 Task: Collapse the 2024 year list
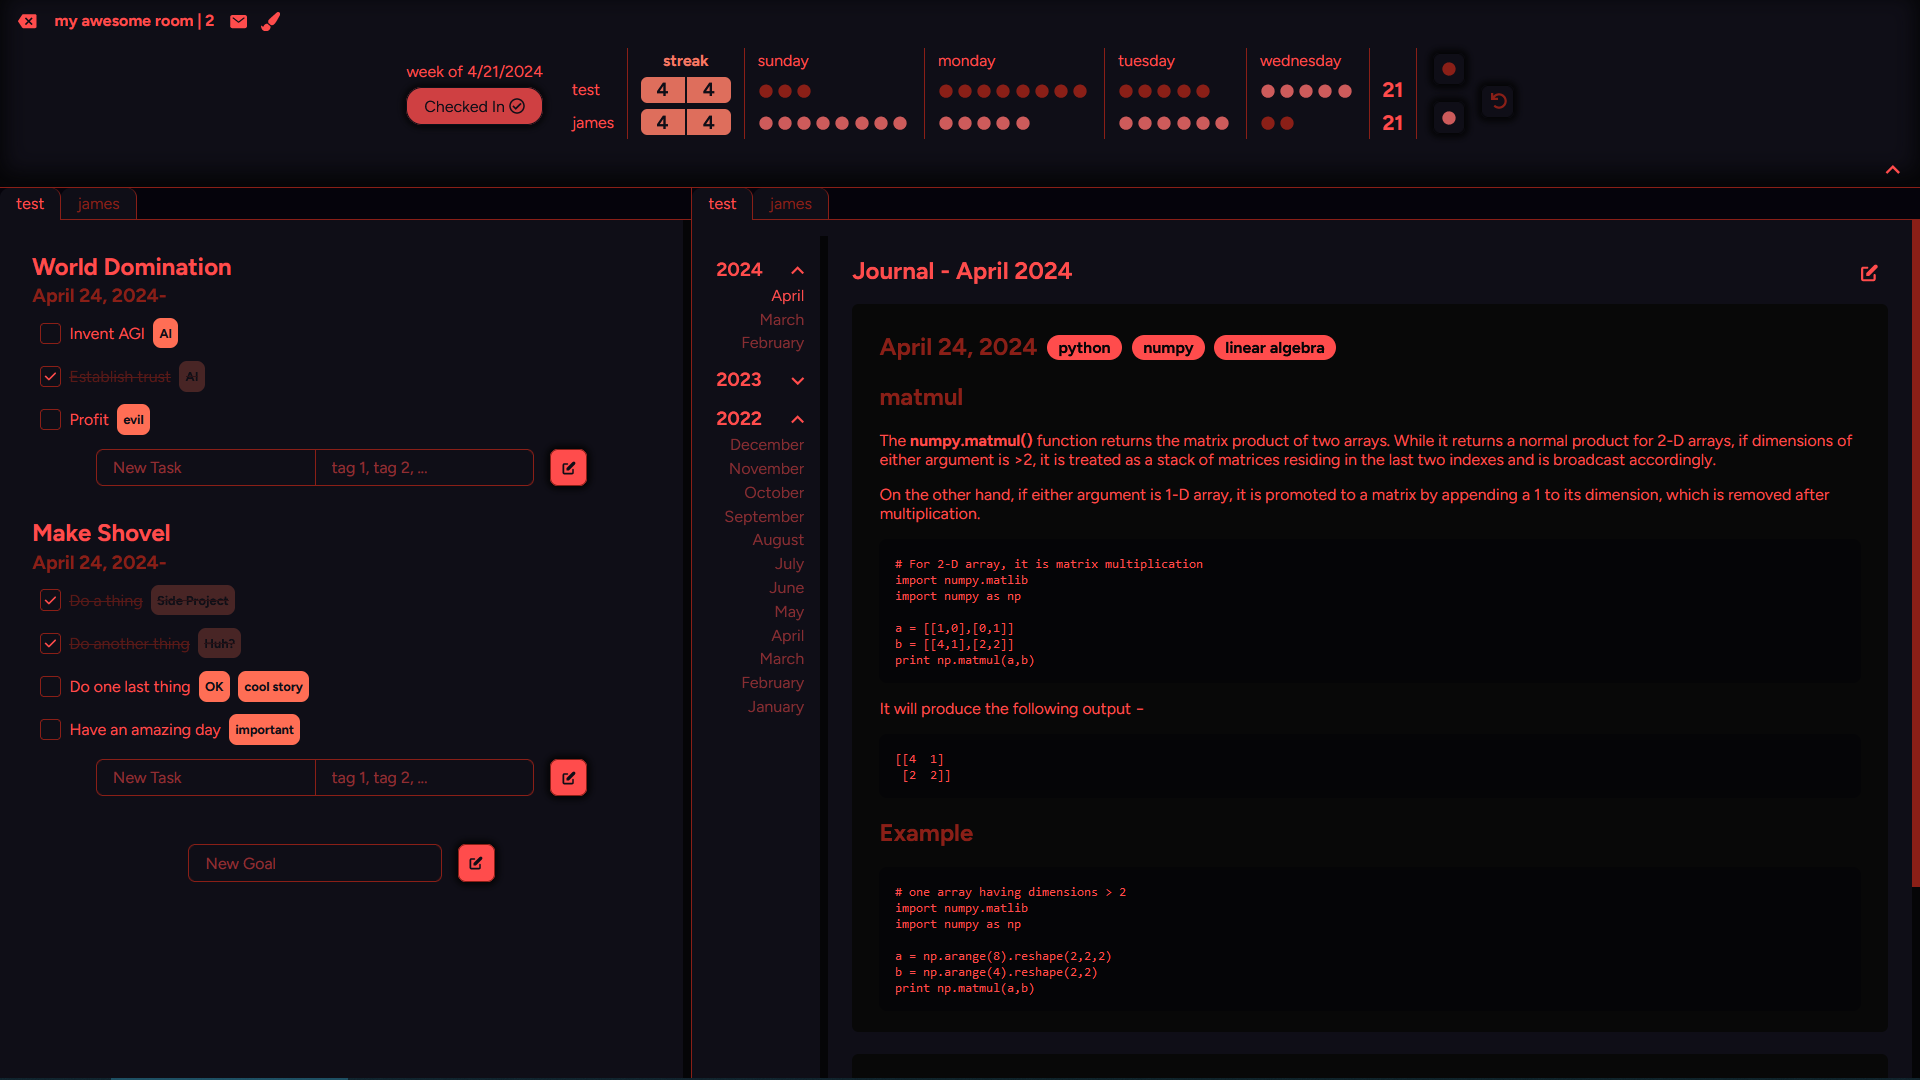(x=797, y=270)
